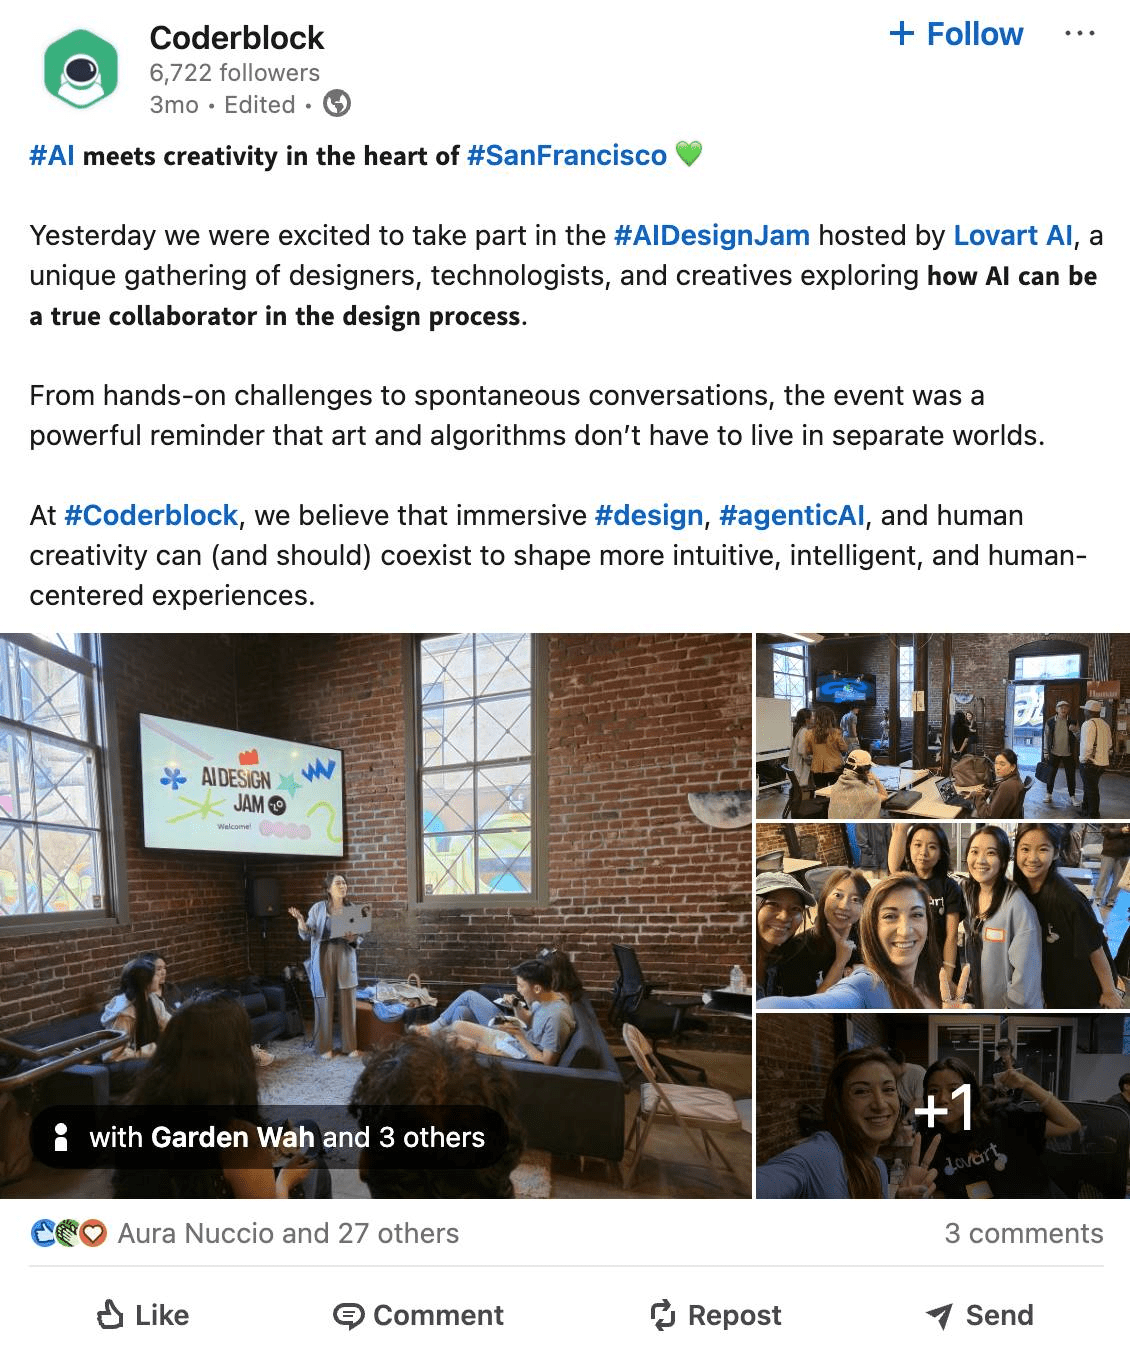Follow the Coderblock page

(956, 34)
